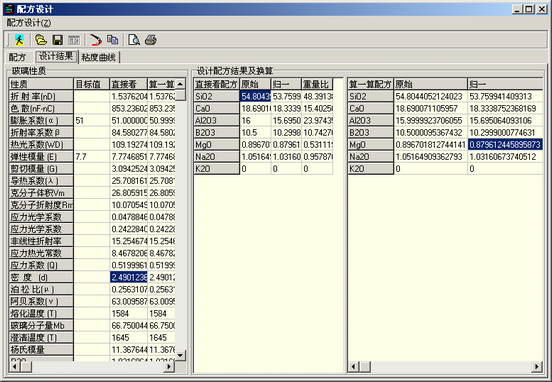Click the open folder toolbar icon
This screenshot has width=552, height=382.
coord(41,40)
